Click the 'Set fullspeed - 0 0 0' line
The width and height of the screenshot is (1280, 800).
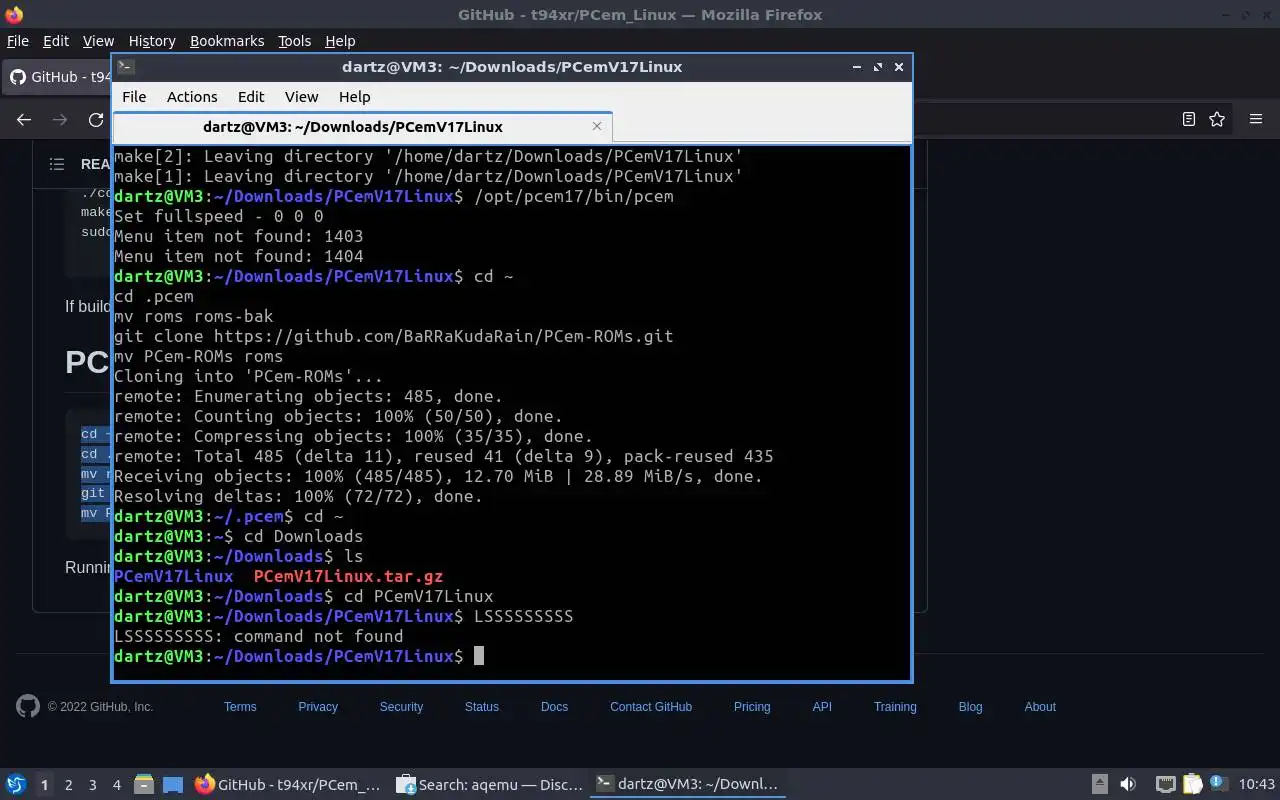(x=218, y=216)
